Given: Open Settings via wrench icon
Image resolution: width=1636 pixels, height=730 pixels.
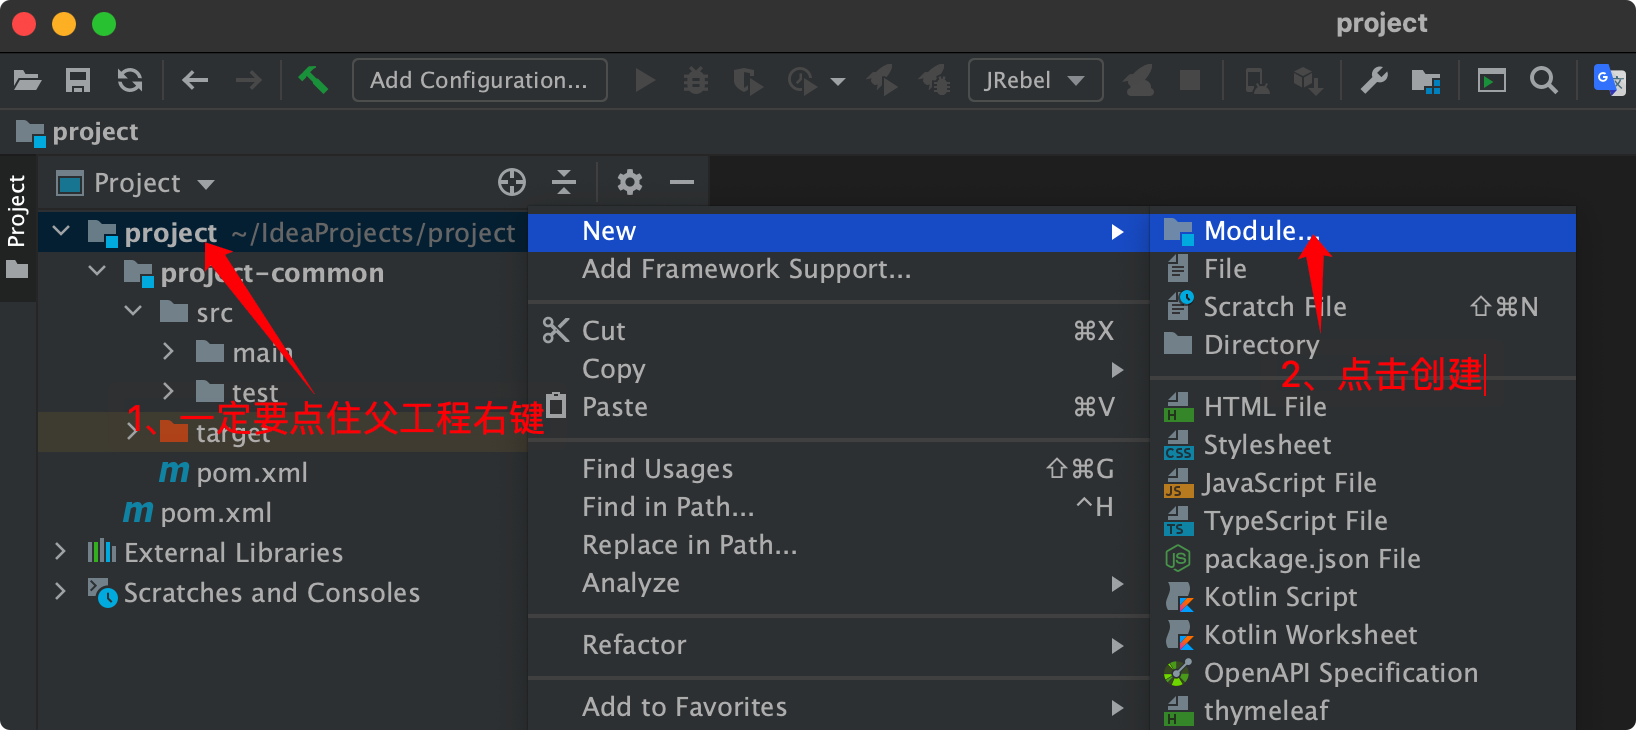Looking at the screenshot, I should pyautogui.click(x=1374, y=80).
